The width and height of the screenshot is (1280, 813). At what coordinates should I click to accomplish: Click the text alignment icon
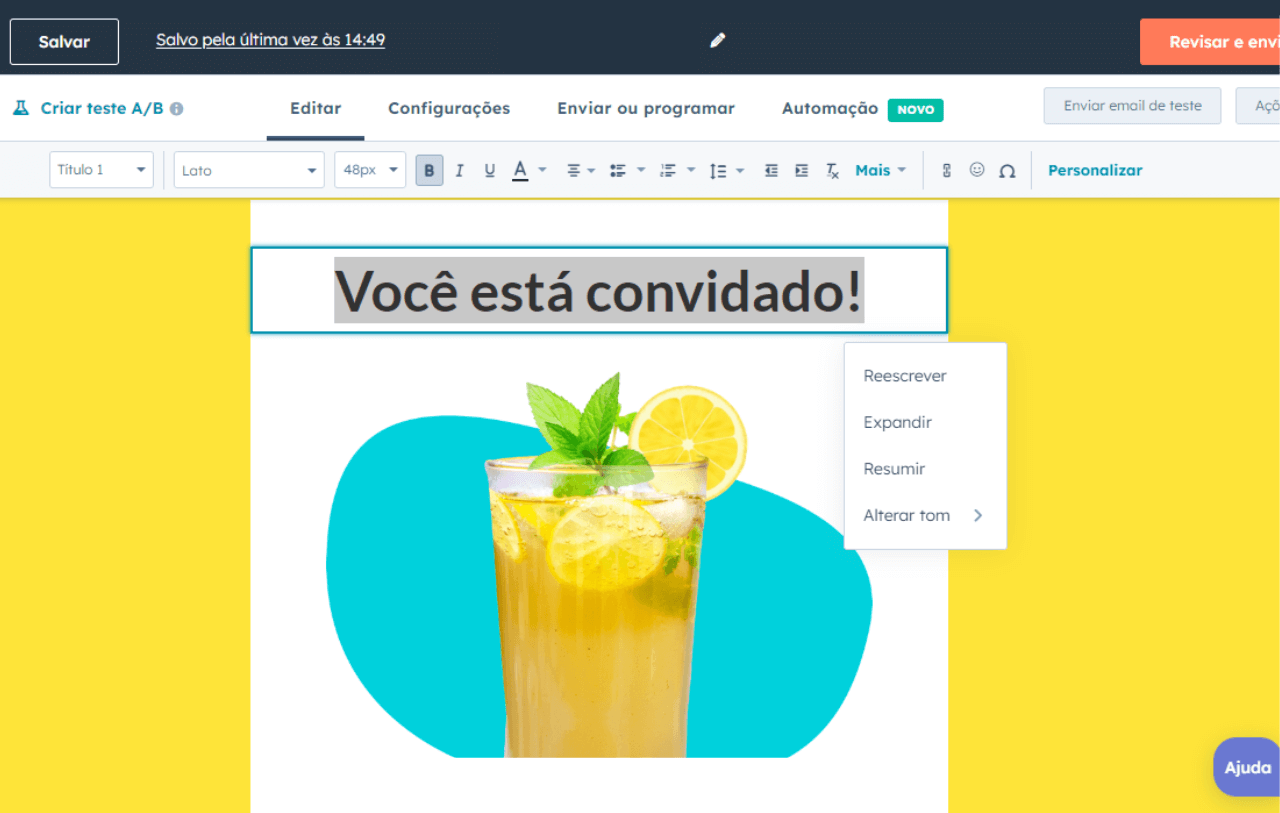(574, 170)
